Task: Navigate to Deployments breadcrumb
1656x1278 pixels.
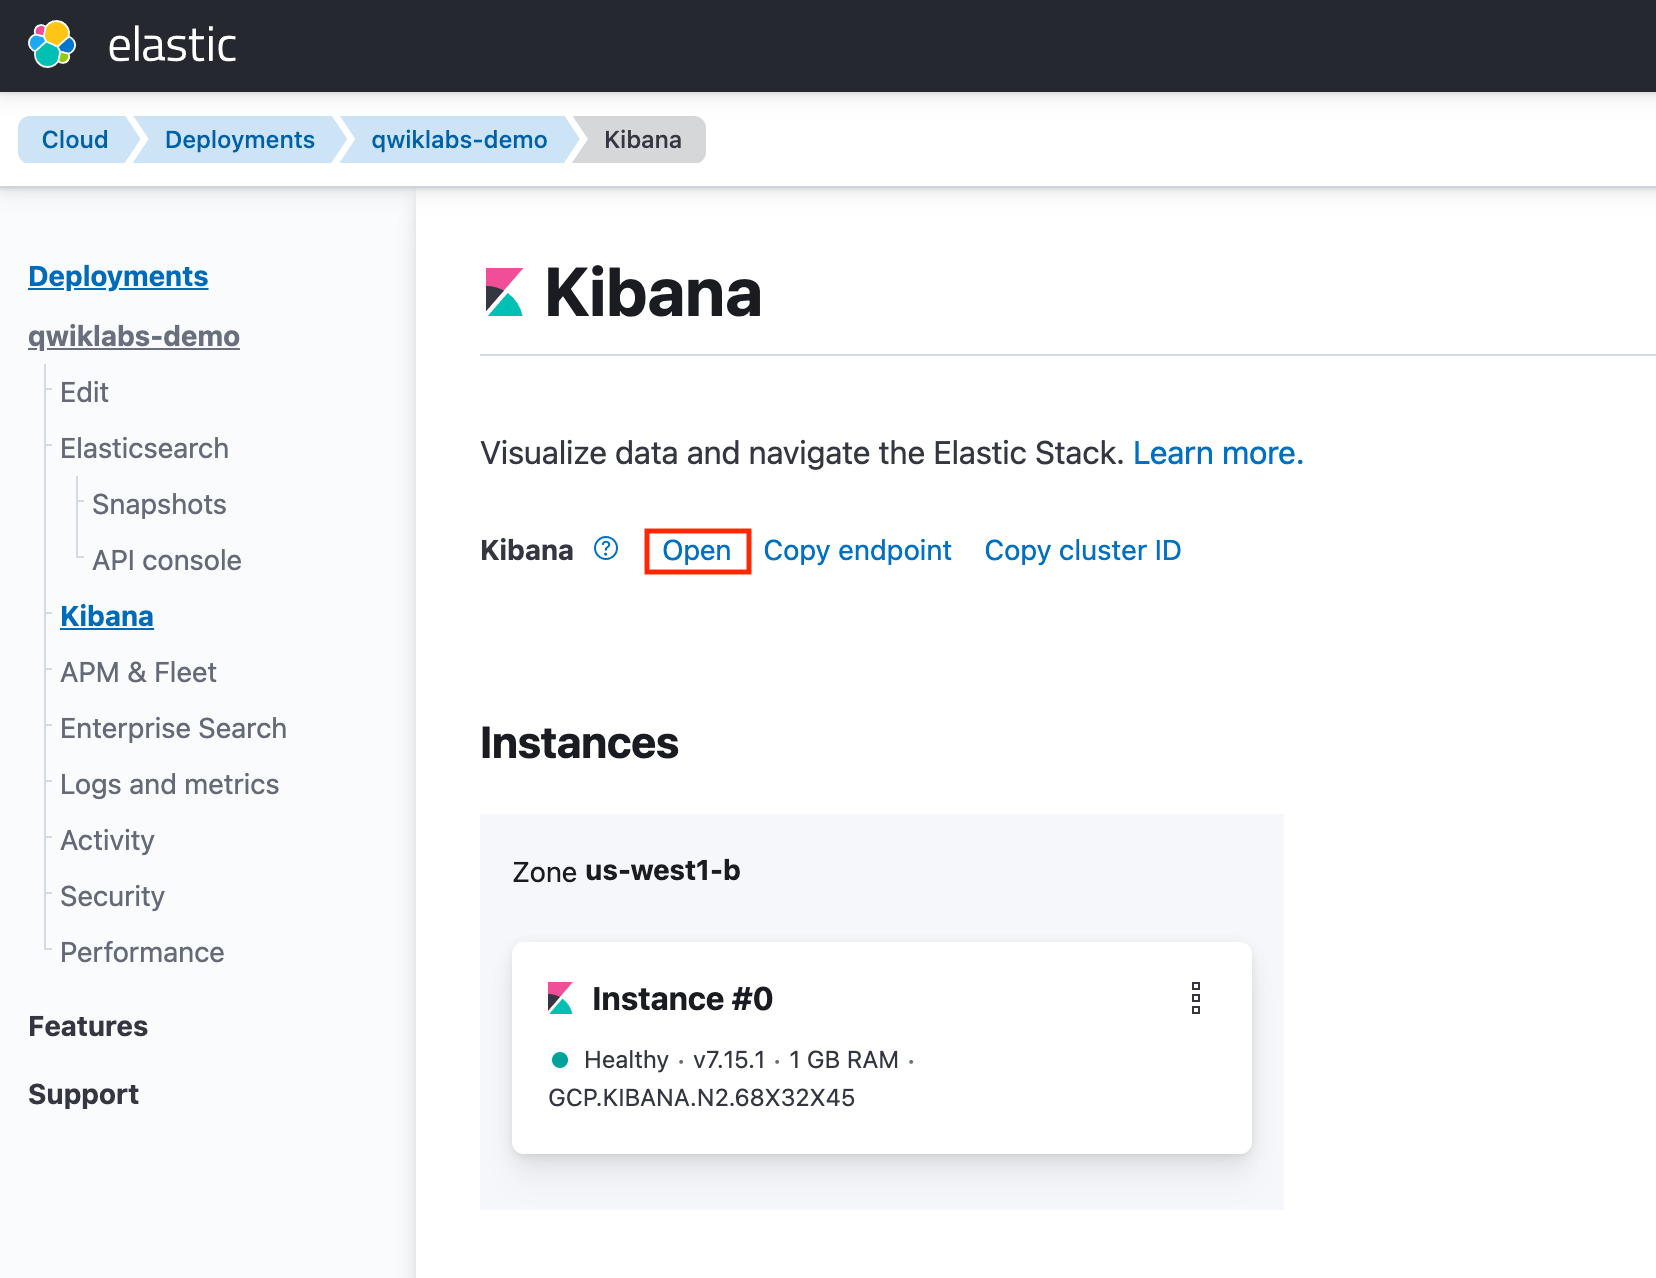Action: click(240, 140)
